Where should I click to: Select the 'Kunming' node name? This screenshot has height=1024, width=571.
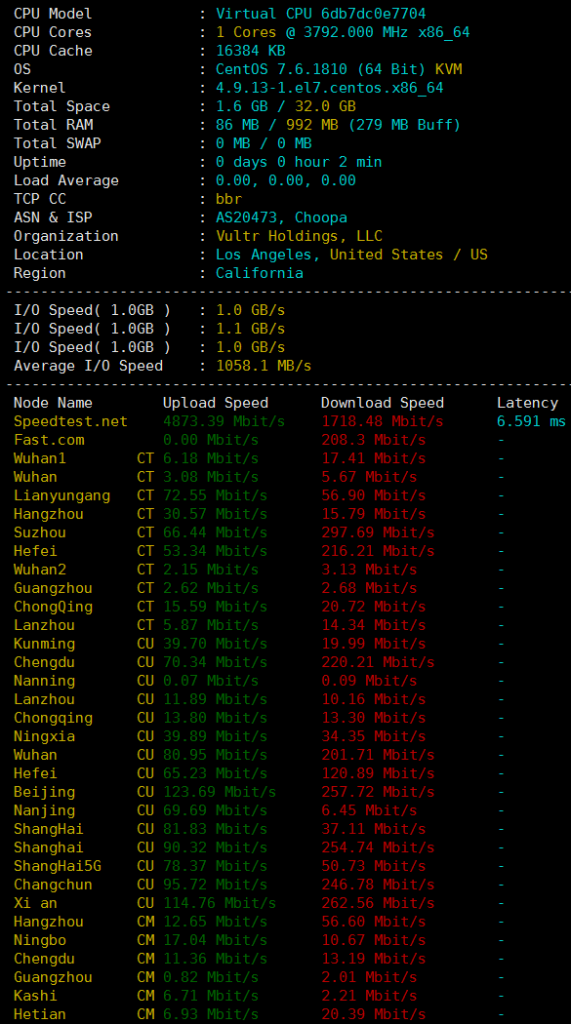(44, 644)
